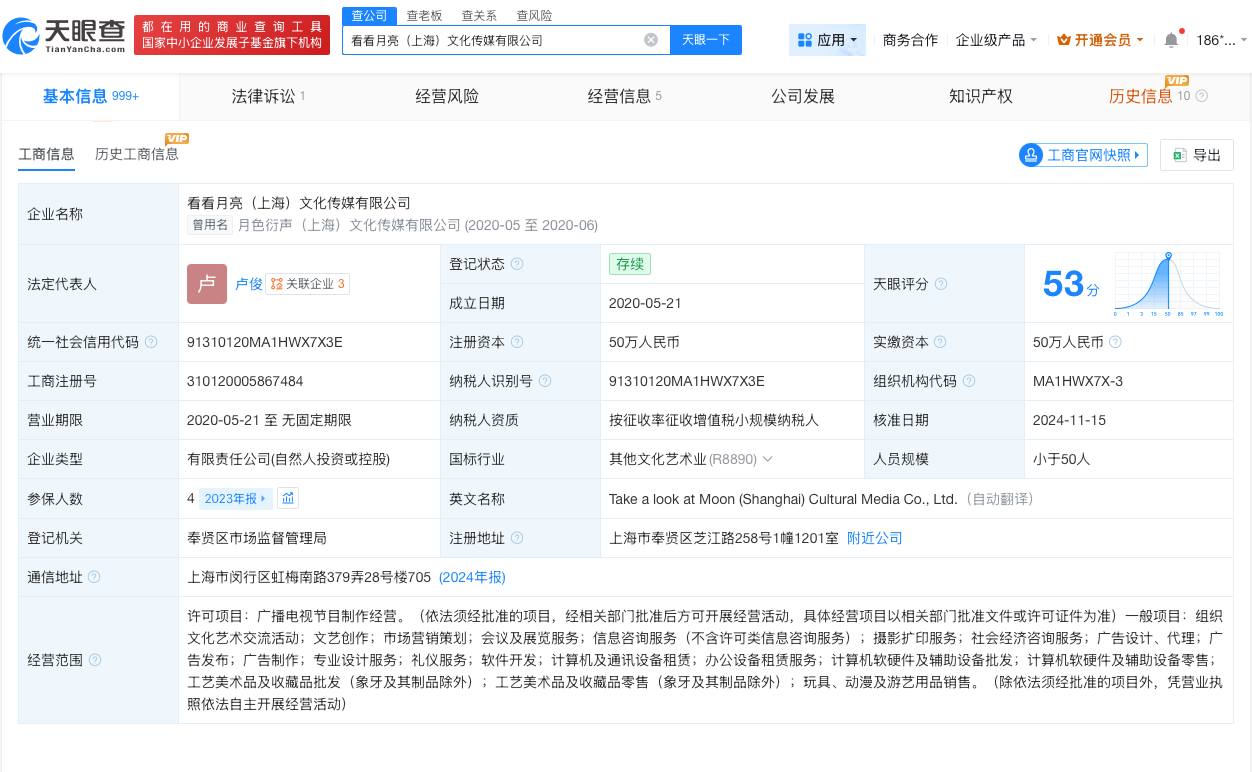Click the building icon beside 2023年报
The image size is (1252, 772).
(x=288, y=498)
